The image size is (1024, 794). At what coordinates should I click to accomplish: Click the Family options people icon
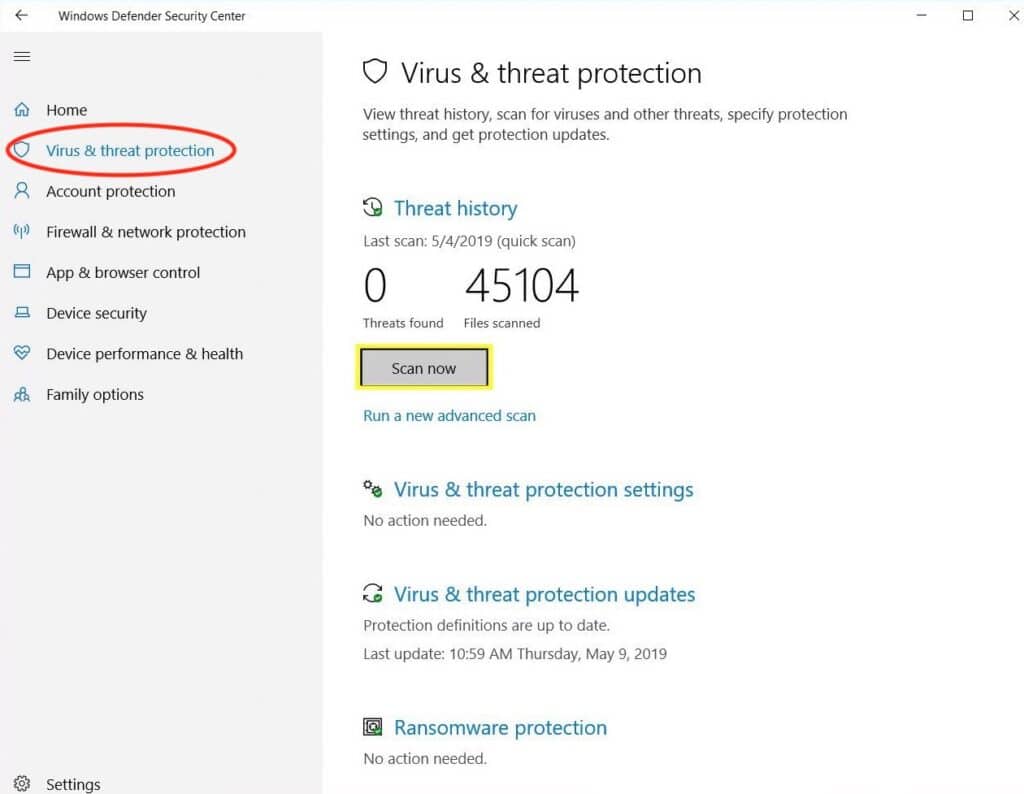tap(22, 395)
